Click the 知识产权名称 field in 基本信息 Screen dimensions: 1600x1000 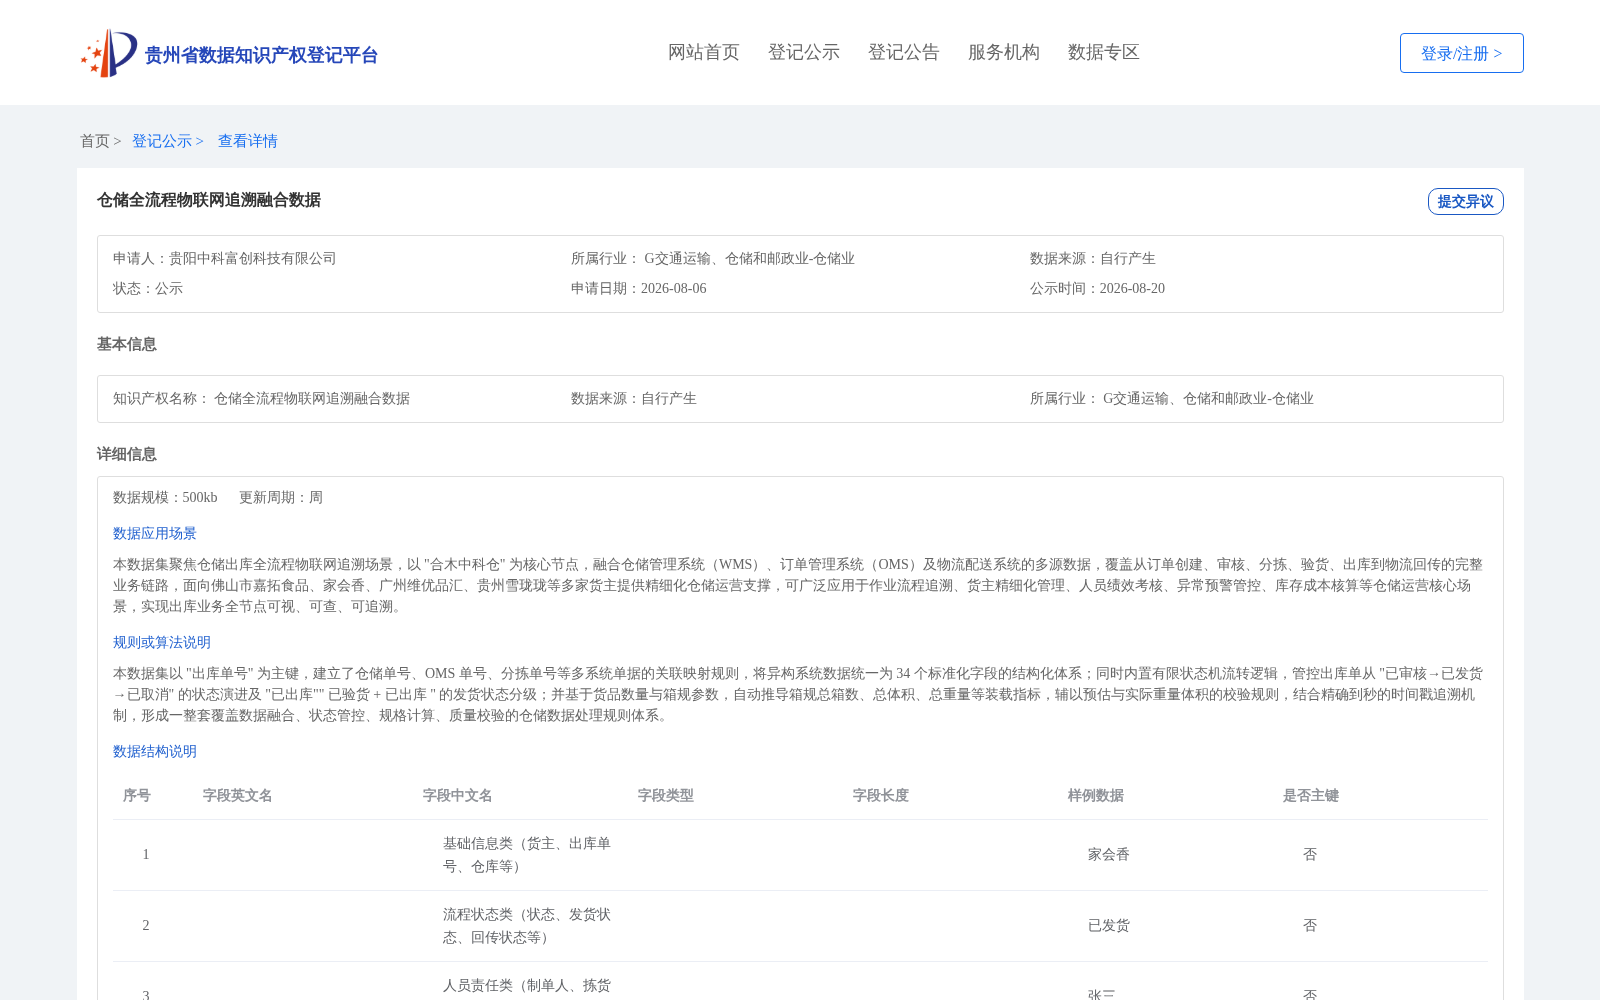[x=261, y=398]
